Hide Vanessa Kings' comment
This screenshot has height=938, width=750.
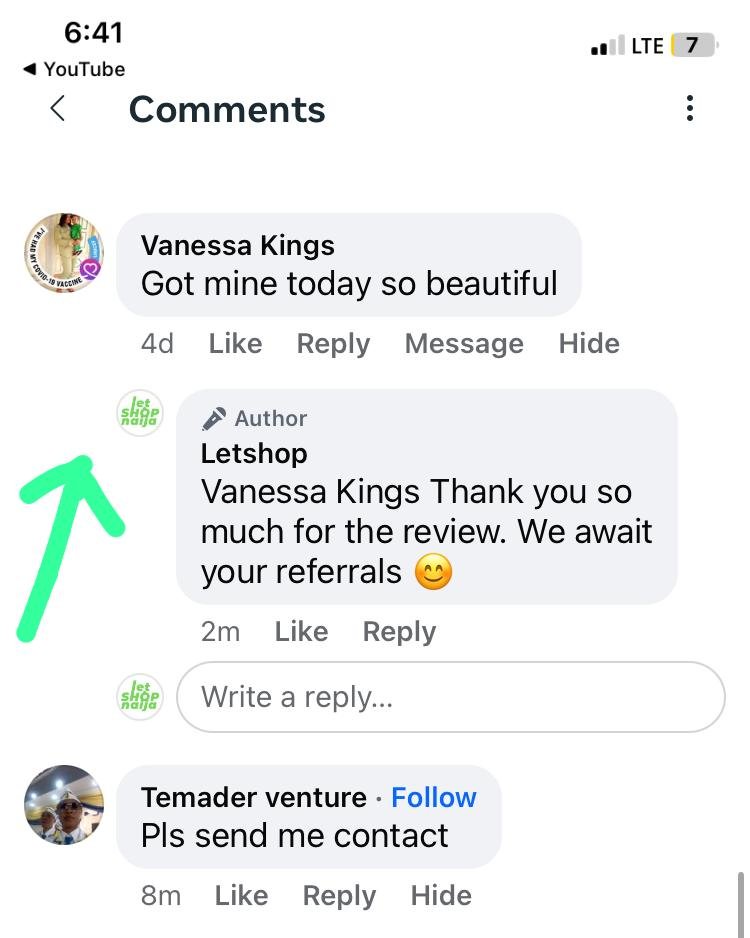(589, 344)
